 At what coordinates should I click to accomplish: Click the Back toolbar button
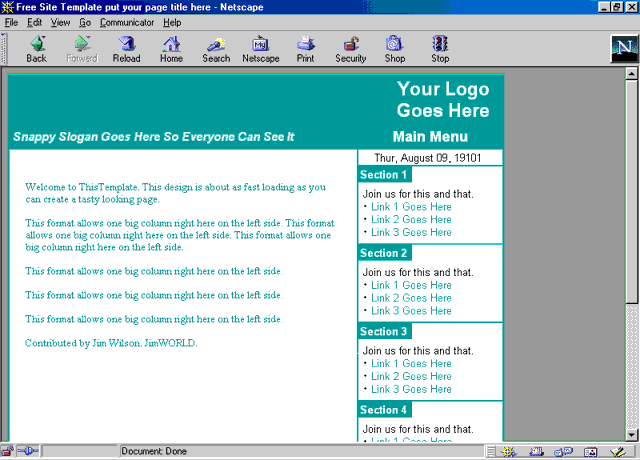coord(36,49)
